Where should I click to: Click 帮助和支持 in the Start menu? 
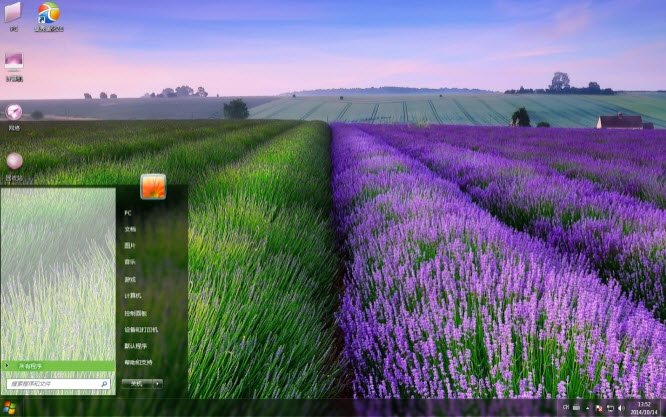(138, 362)
